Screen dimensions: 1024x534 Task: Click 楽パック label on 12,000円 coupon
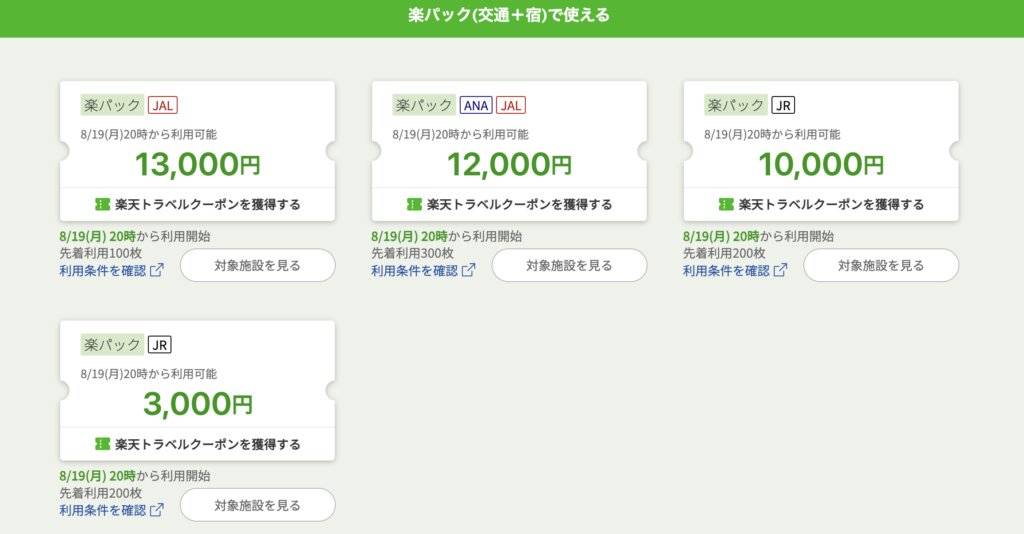pos(424,105)
